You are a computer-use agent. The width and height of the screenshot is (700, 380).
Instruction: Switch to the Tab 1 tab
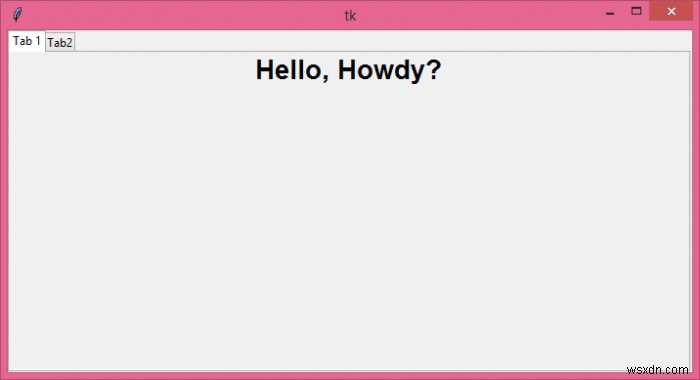(26, 41)
